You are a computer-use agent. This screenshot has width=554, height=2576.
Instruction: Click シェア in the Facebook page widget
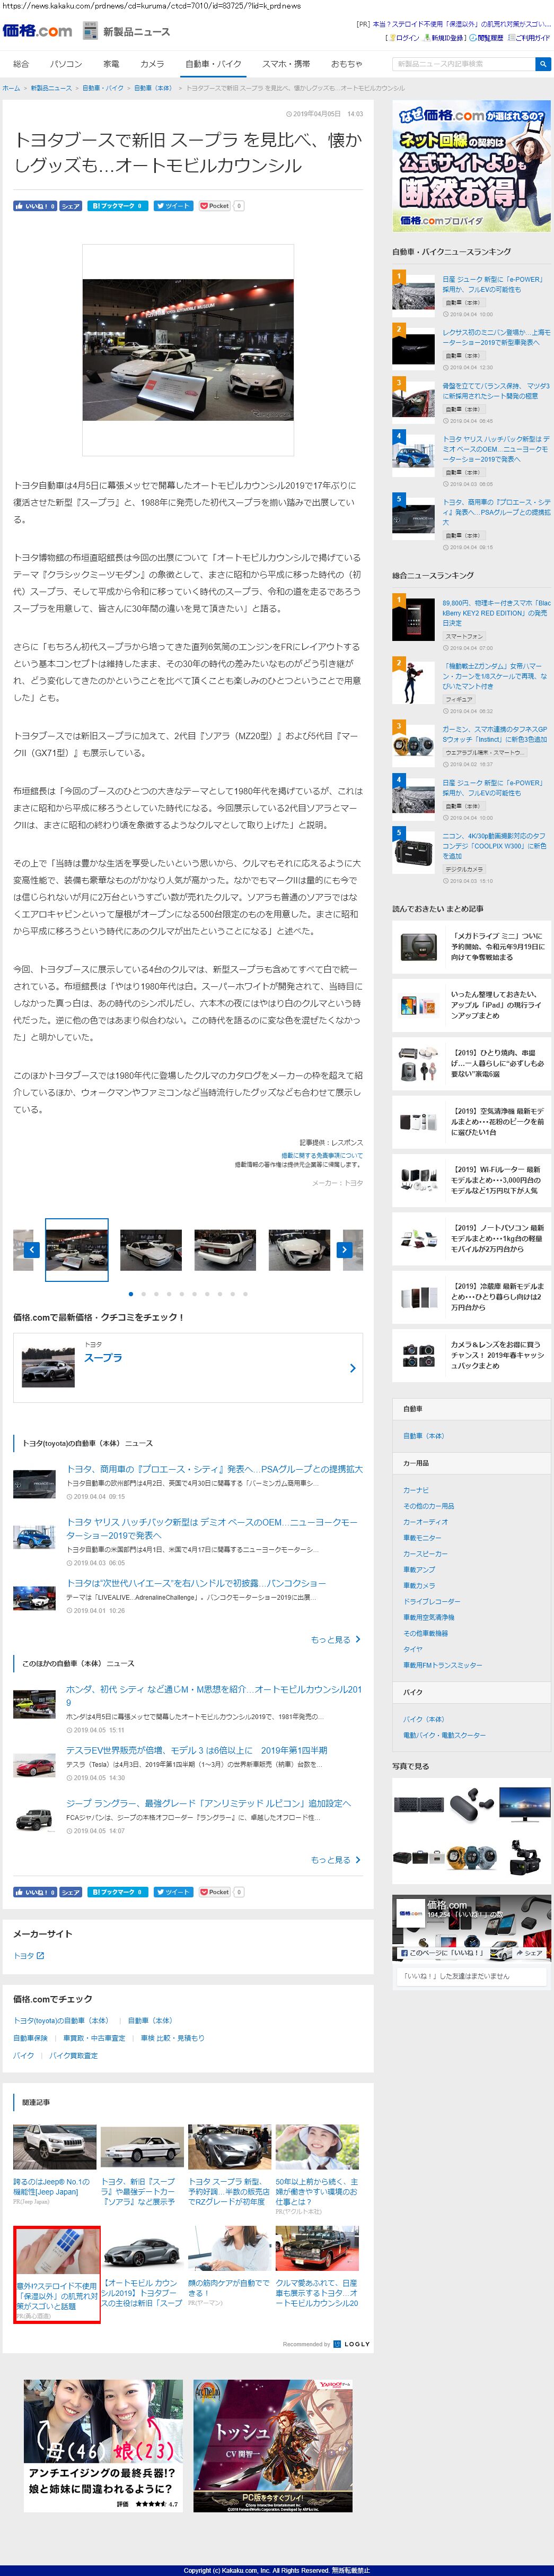click(530, 1953)
